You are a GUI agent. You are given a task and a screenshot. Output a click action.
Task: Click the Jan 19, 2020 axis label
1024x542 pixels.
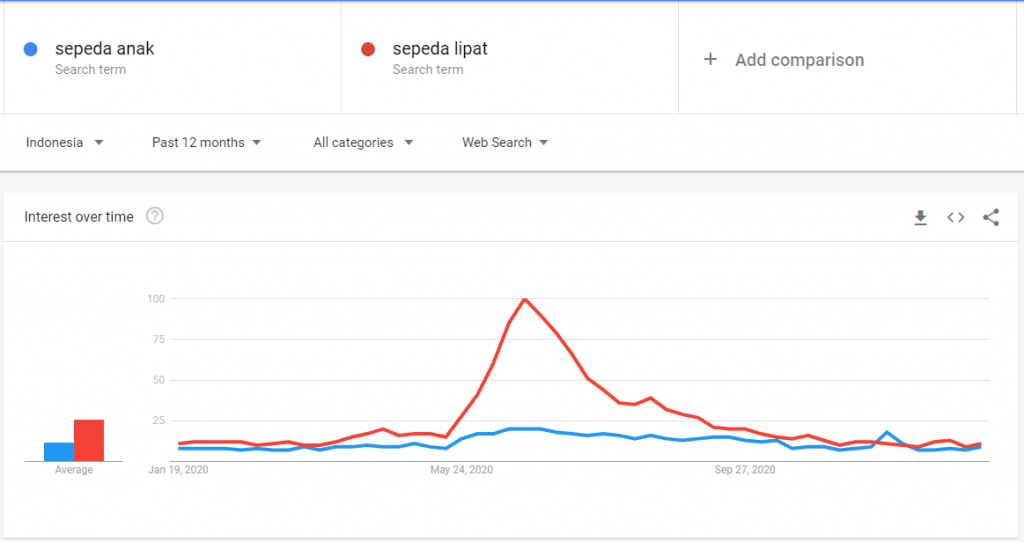179,469
